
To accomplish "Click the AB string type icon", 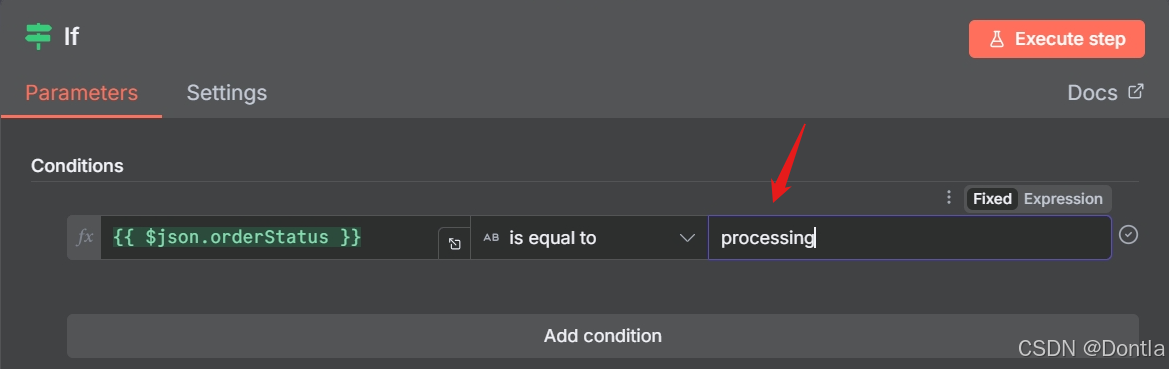I will tap(491, 238).
